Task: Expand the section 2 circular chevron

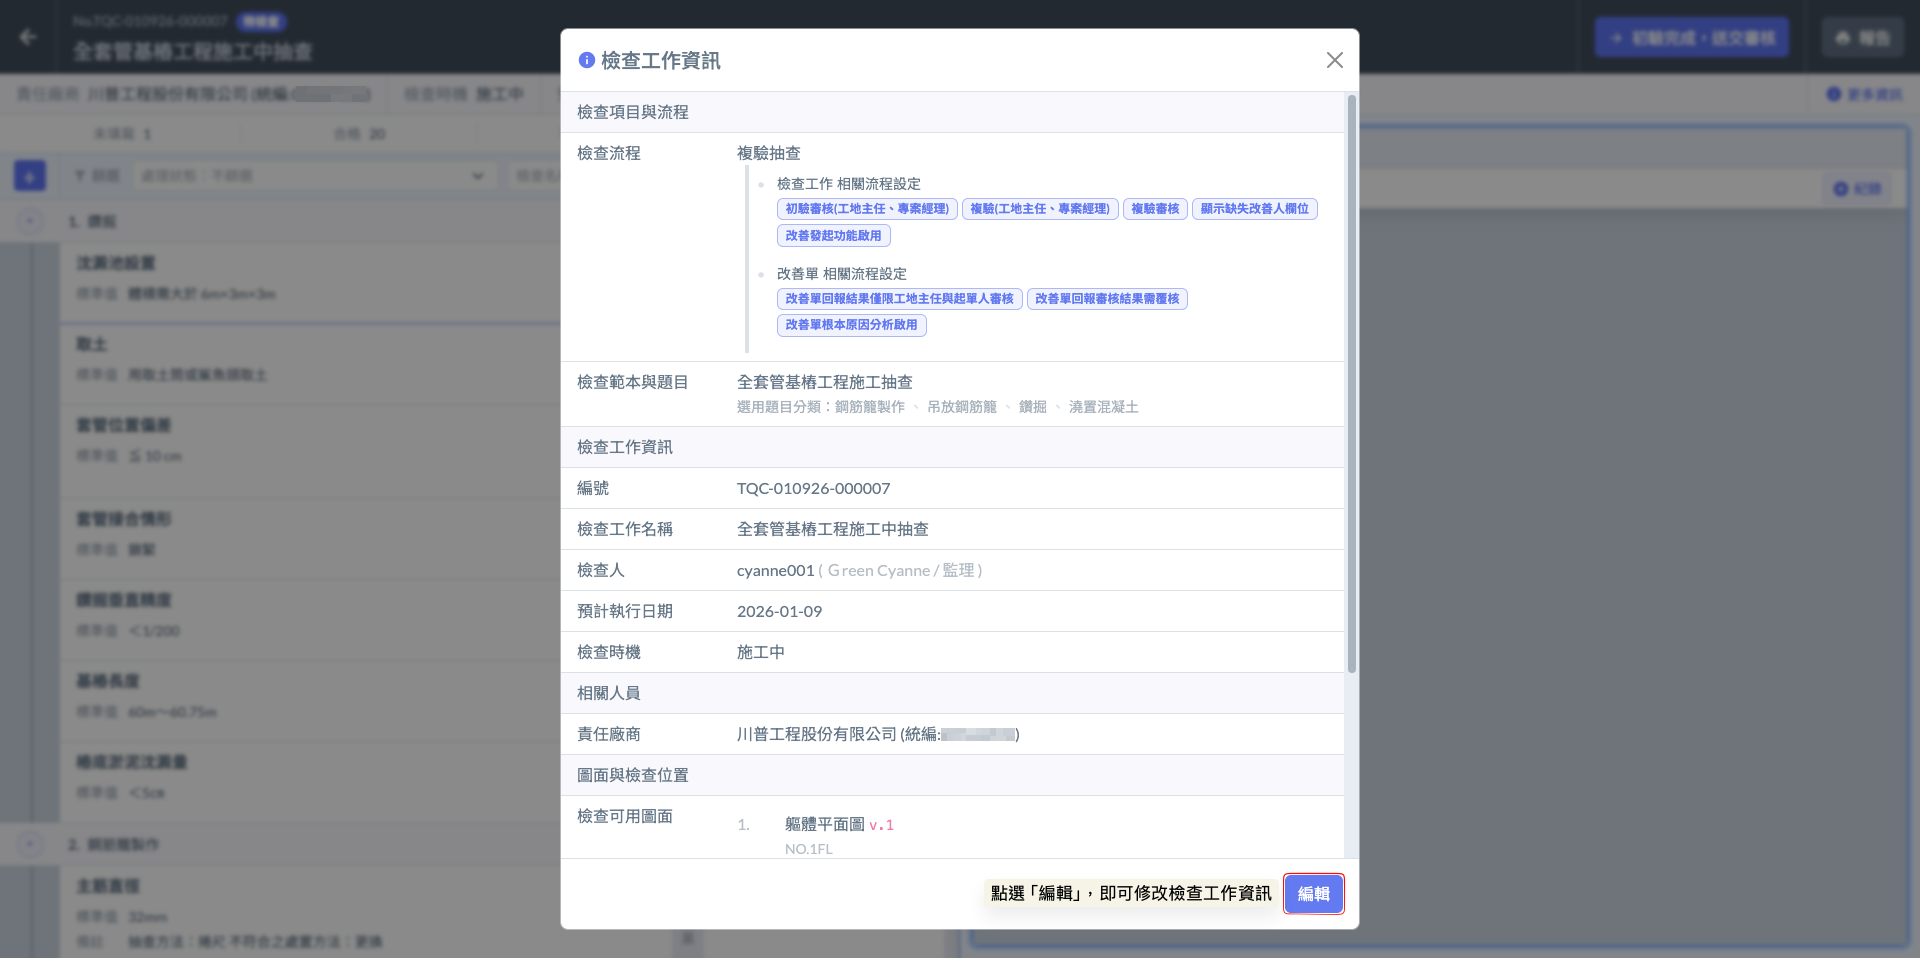Action: pyautogui.click(x=30, y=844)
